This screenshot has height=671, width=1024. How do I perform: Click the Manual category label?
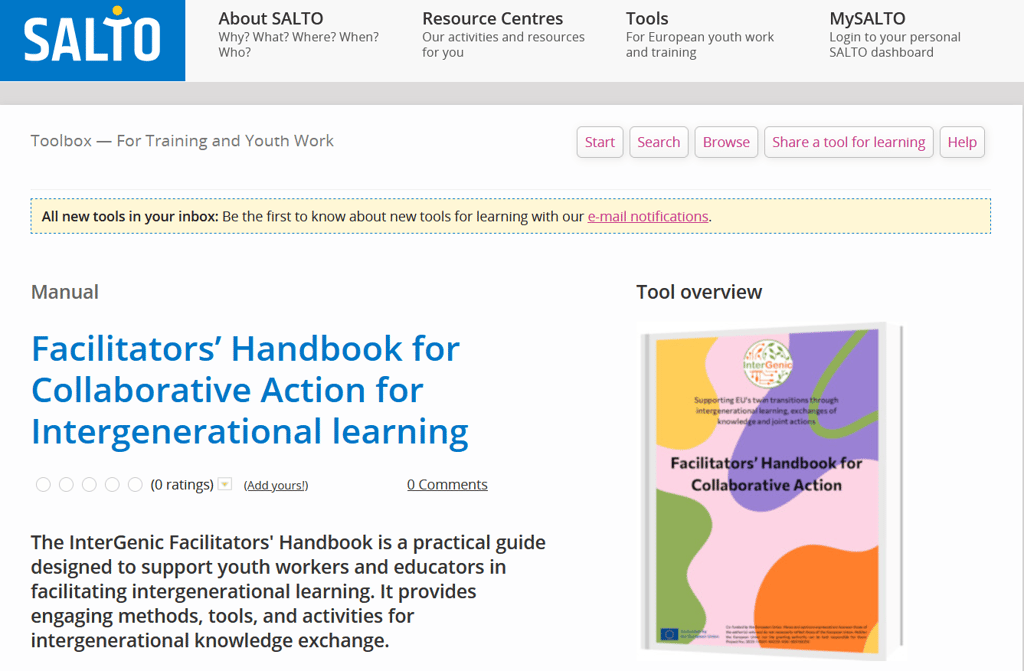(65, 291)
